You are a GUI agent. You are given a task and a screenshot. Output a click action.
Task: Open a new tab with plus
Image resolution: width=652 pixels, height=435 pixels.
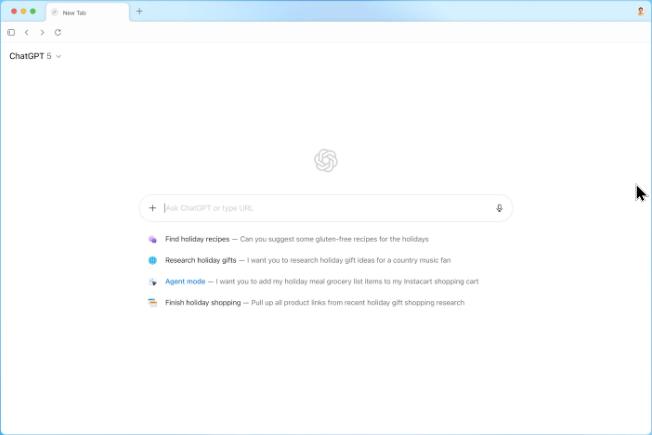[x=139, y=12]
